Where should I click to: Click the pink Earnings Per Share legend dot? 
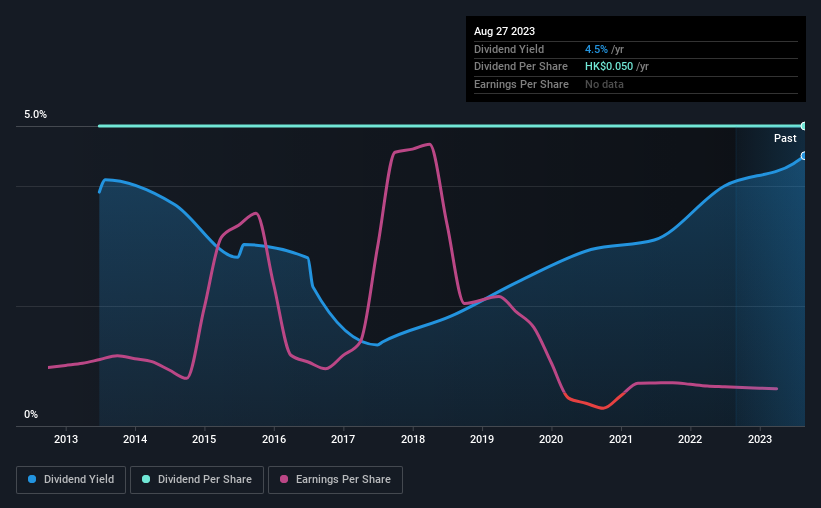coord(284,479)
